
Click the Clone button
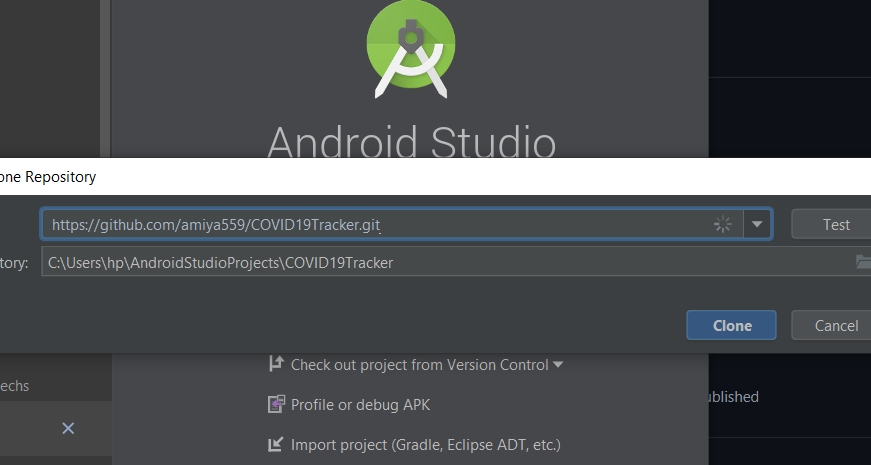(731, 325)
